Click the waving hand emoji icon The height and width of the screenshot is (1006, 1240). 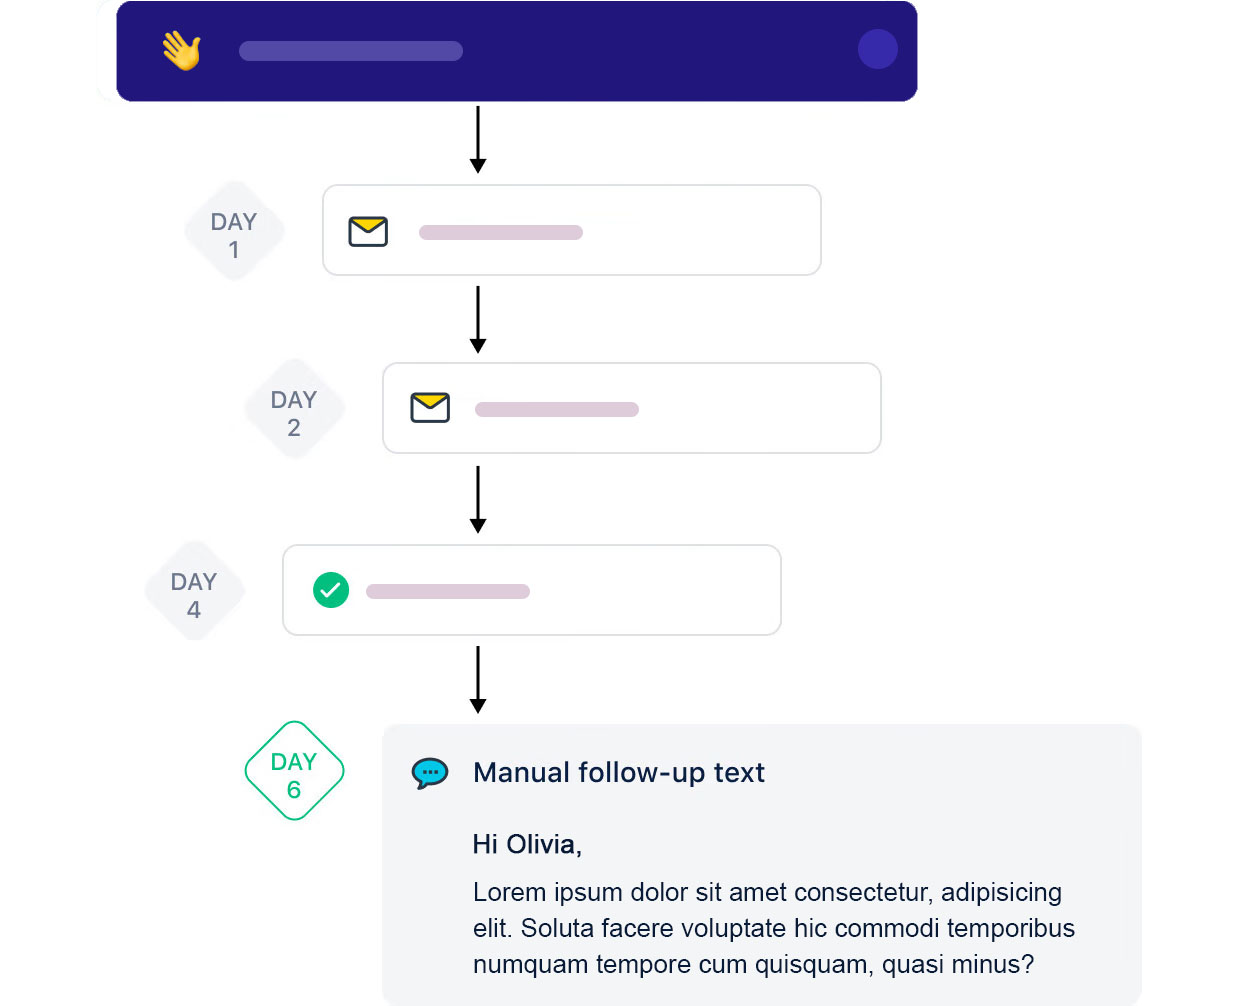(182, 50)
